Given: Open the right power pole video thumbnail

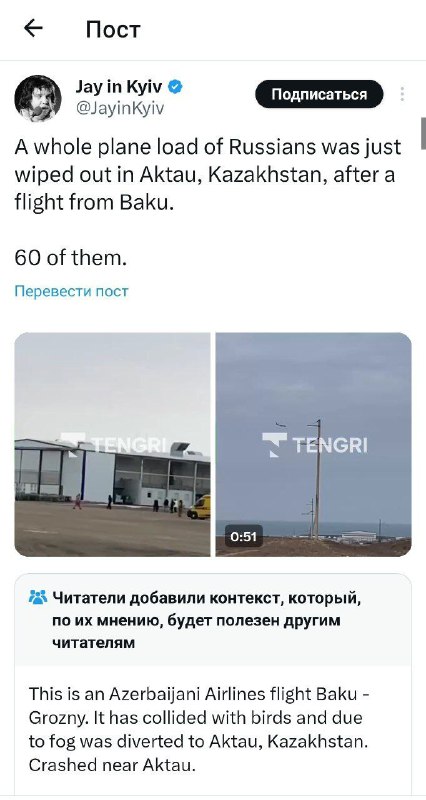Looking at the screenshot, I should [x=313, y=444].
